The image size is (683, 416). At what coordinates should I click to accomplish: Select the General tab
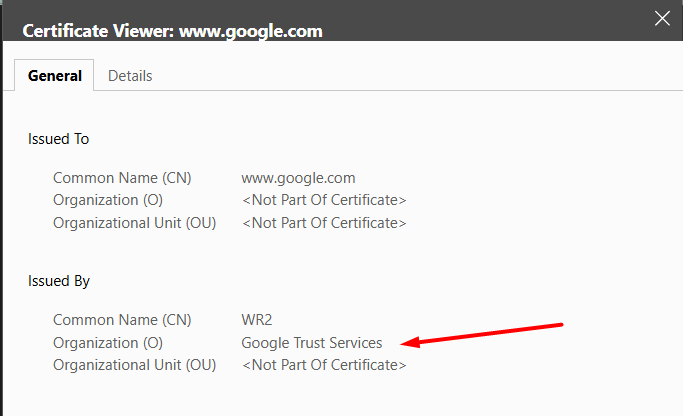(54, 75)
